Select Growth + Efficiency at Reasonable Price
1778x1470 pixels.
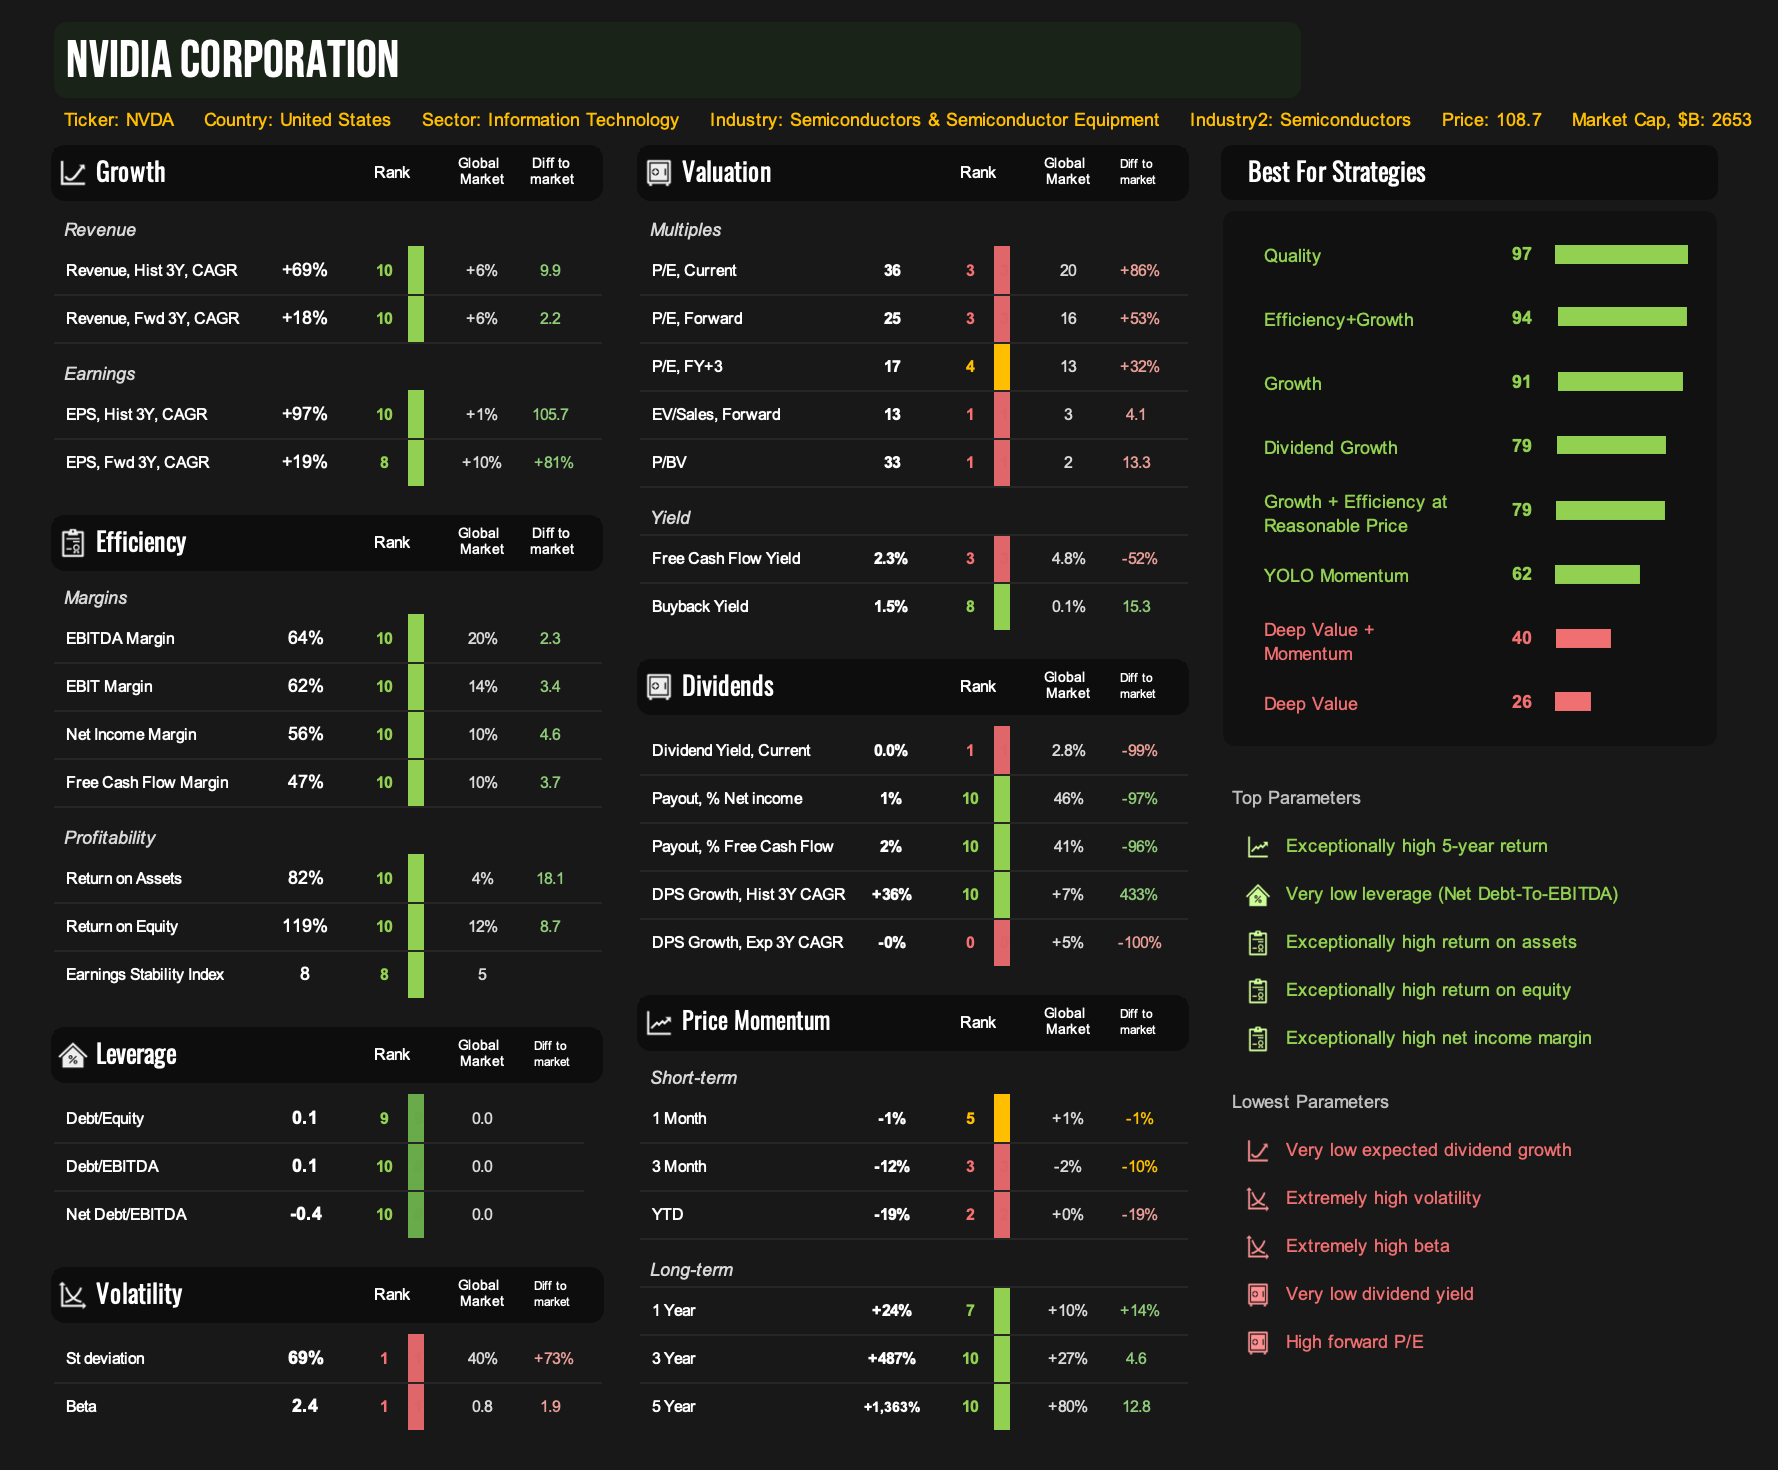point(1355,514)
